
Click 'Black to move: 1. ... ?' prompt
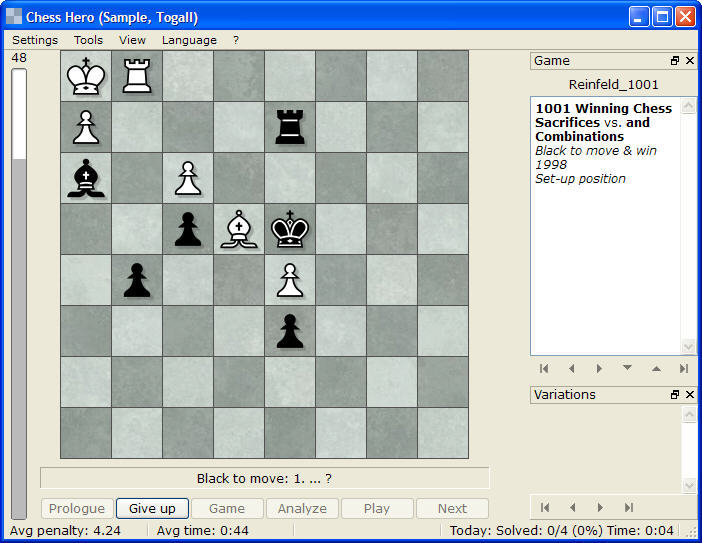[265, 479]
